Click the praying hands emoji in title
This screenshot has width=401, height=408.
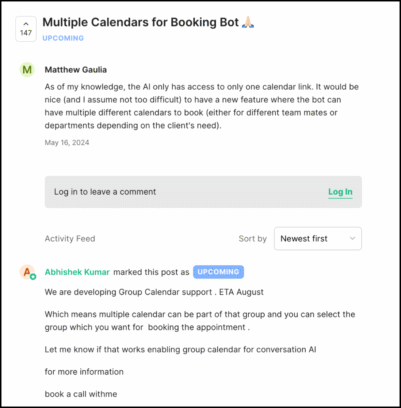[x=248, y=22]
